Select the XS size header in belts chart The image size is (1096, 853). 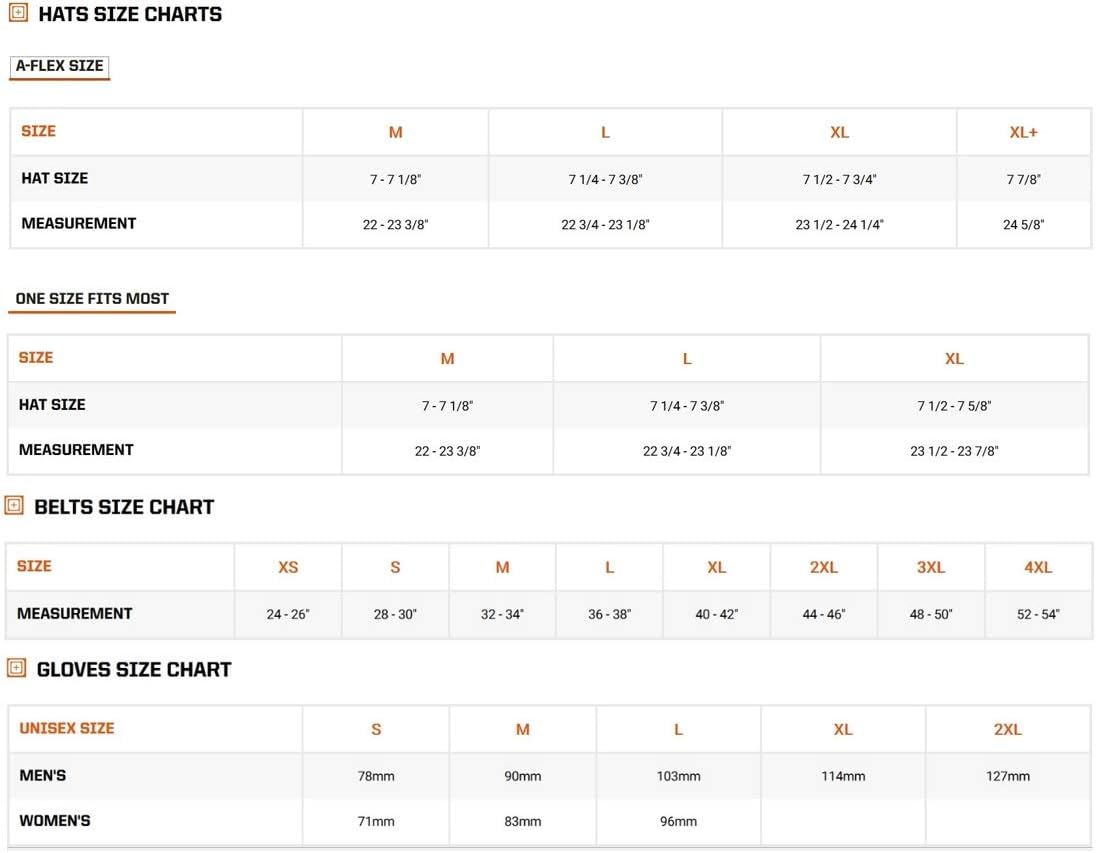(288, 567)
